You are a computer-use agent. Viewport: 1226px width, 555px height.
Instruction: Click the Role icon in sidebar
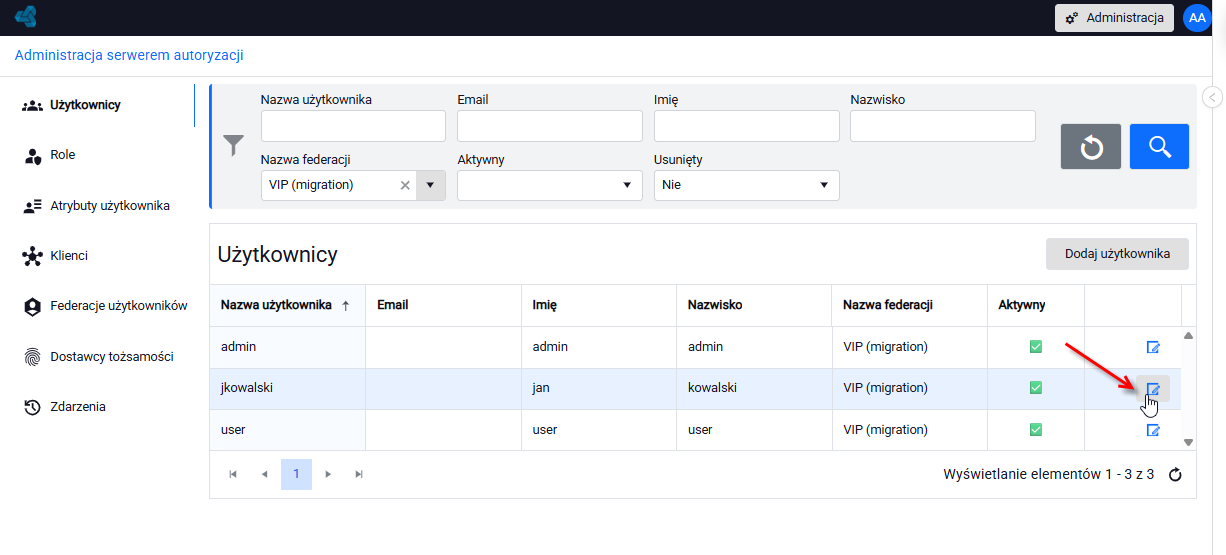click(31, 155)
